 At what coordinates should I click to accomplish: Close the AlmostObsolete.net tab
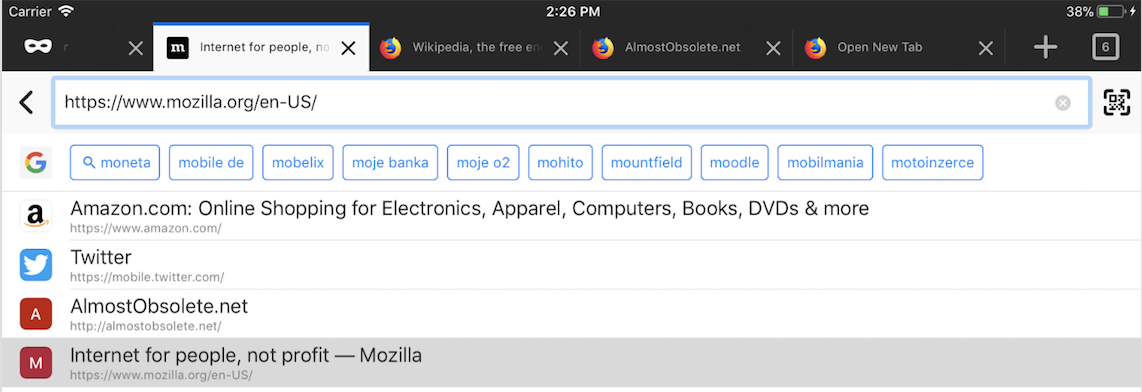pyautogui.click(x=773, y=48)
